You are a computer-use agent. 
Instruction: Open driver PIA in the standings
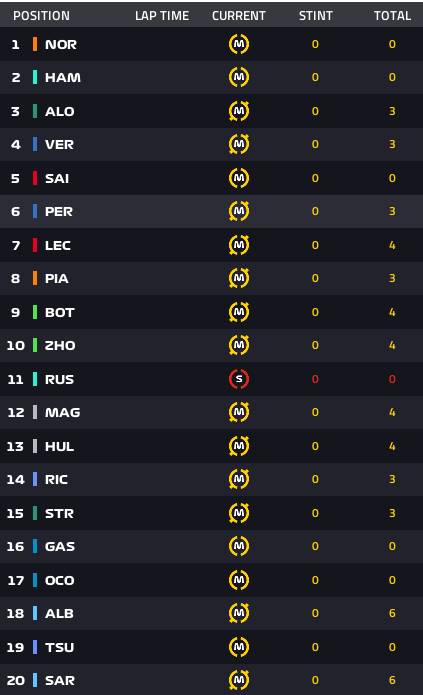pos(57,278)
